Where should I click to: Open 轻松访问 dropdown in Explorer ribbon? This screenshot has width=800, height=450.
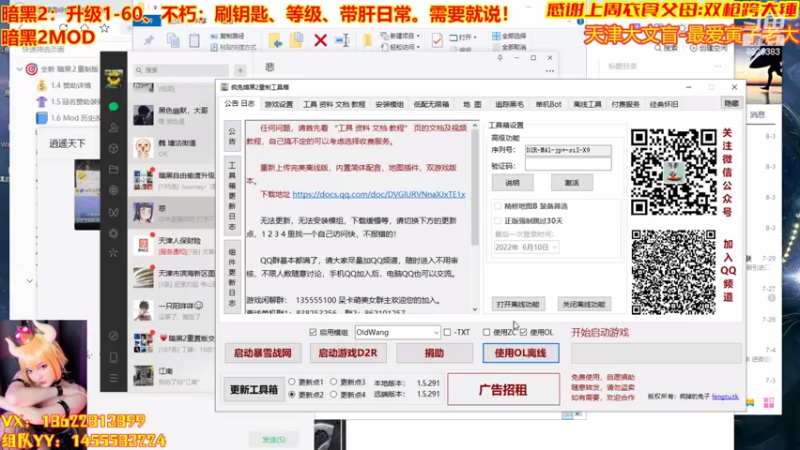point(401,47)
